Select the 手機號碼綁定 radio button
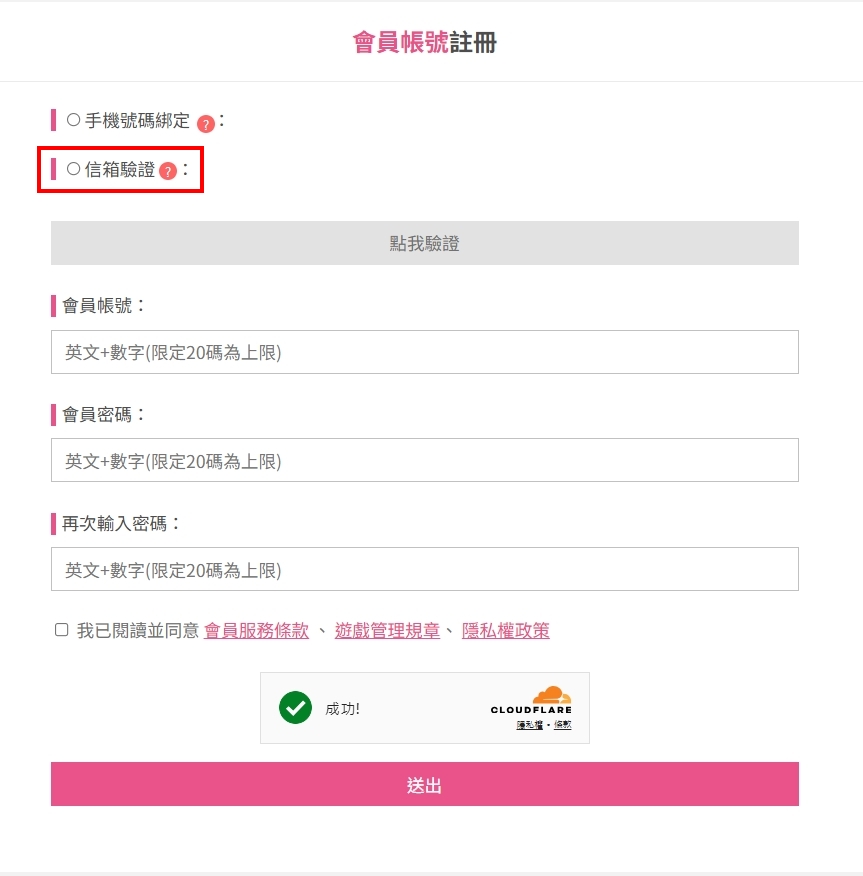 point(73,120)
